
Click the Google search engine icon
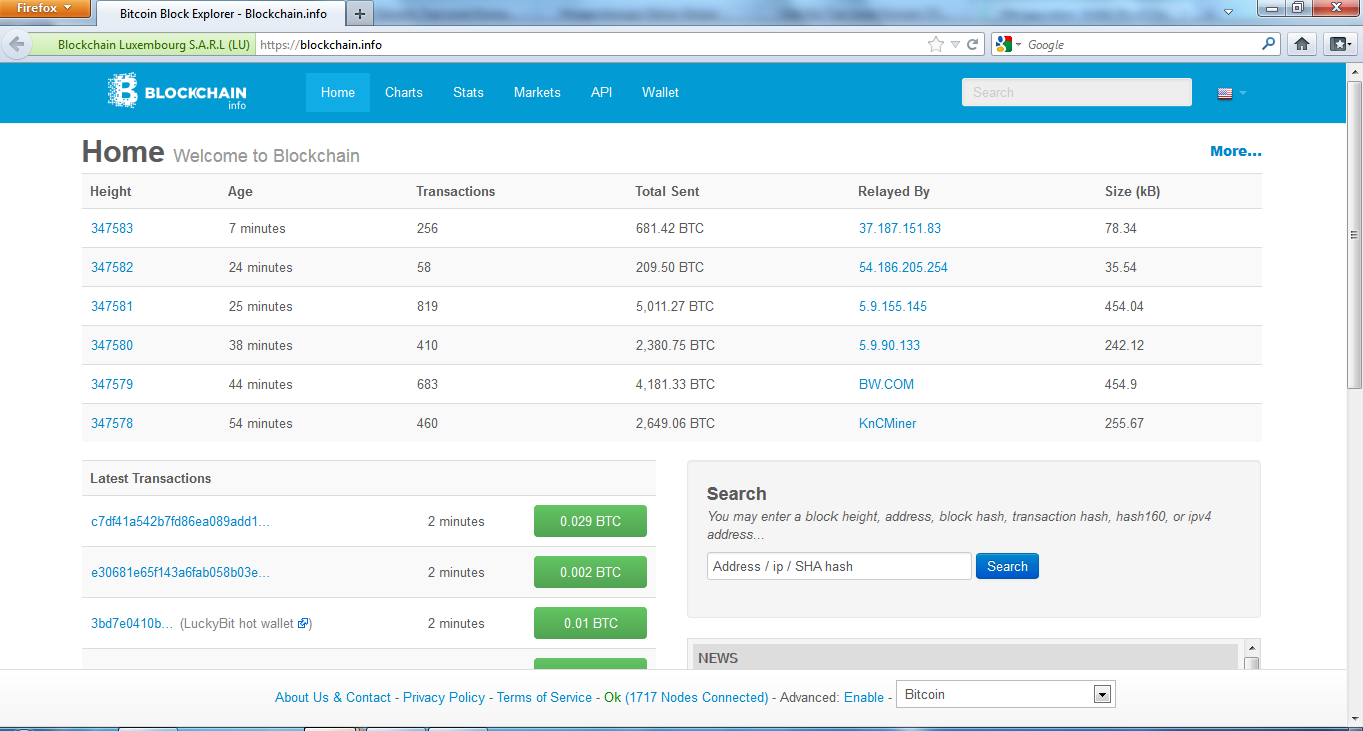(x=1004, y=44)
